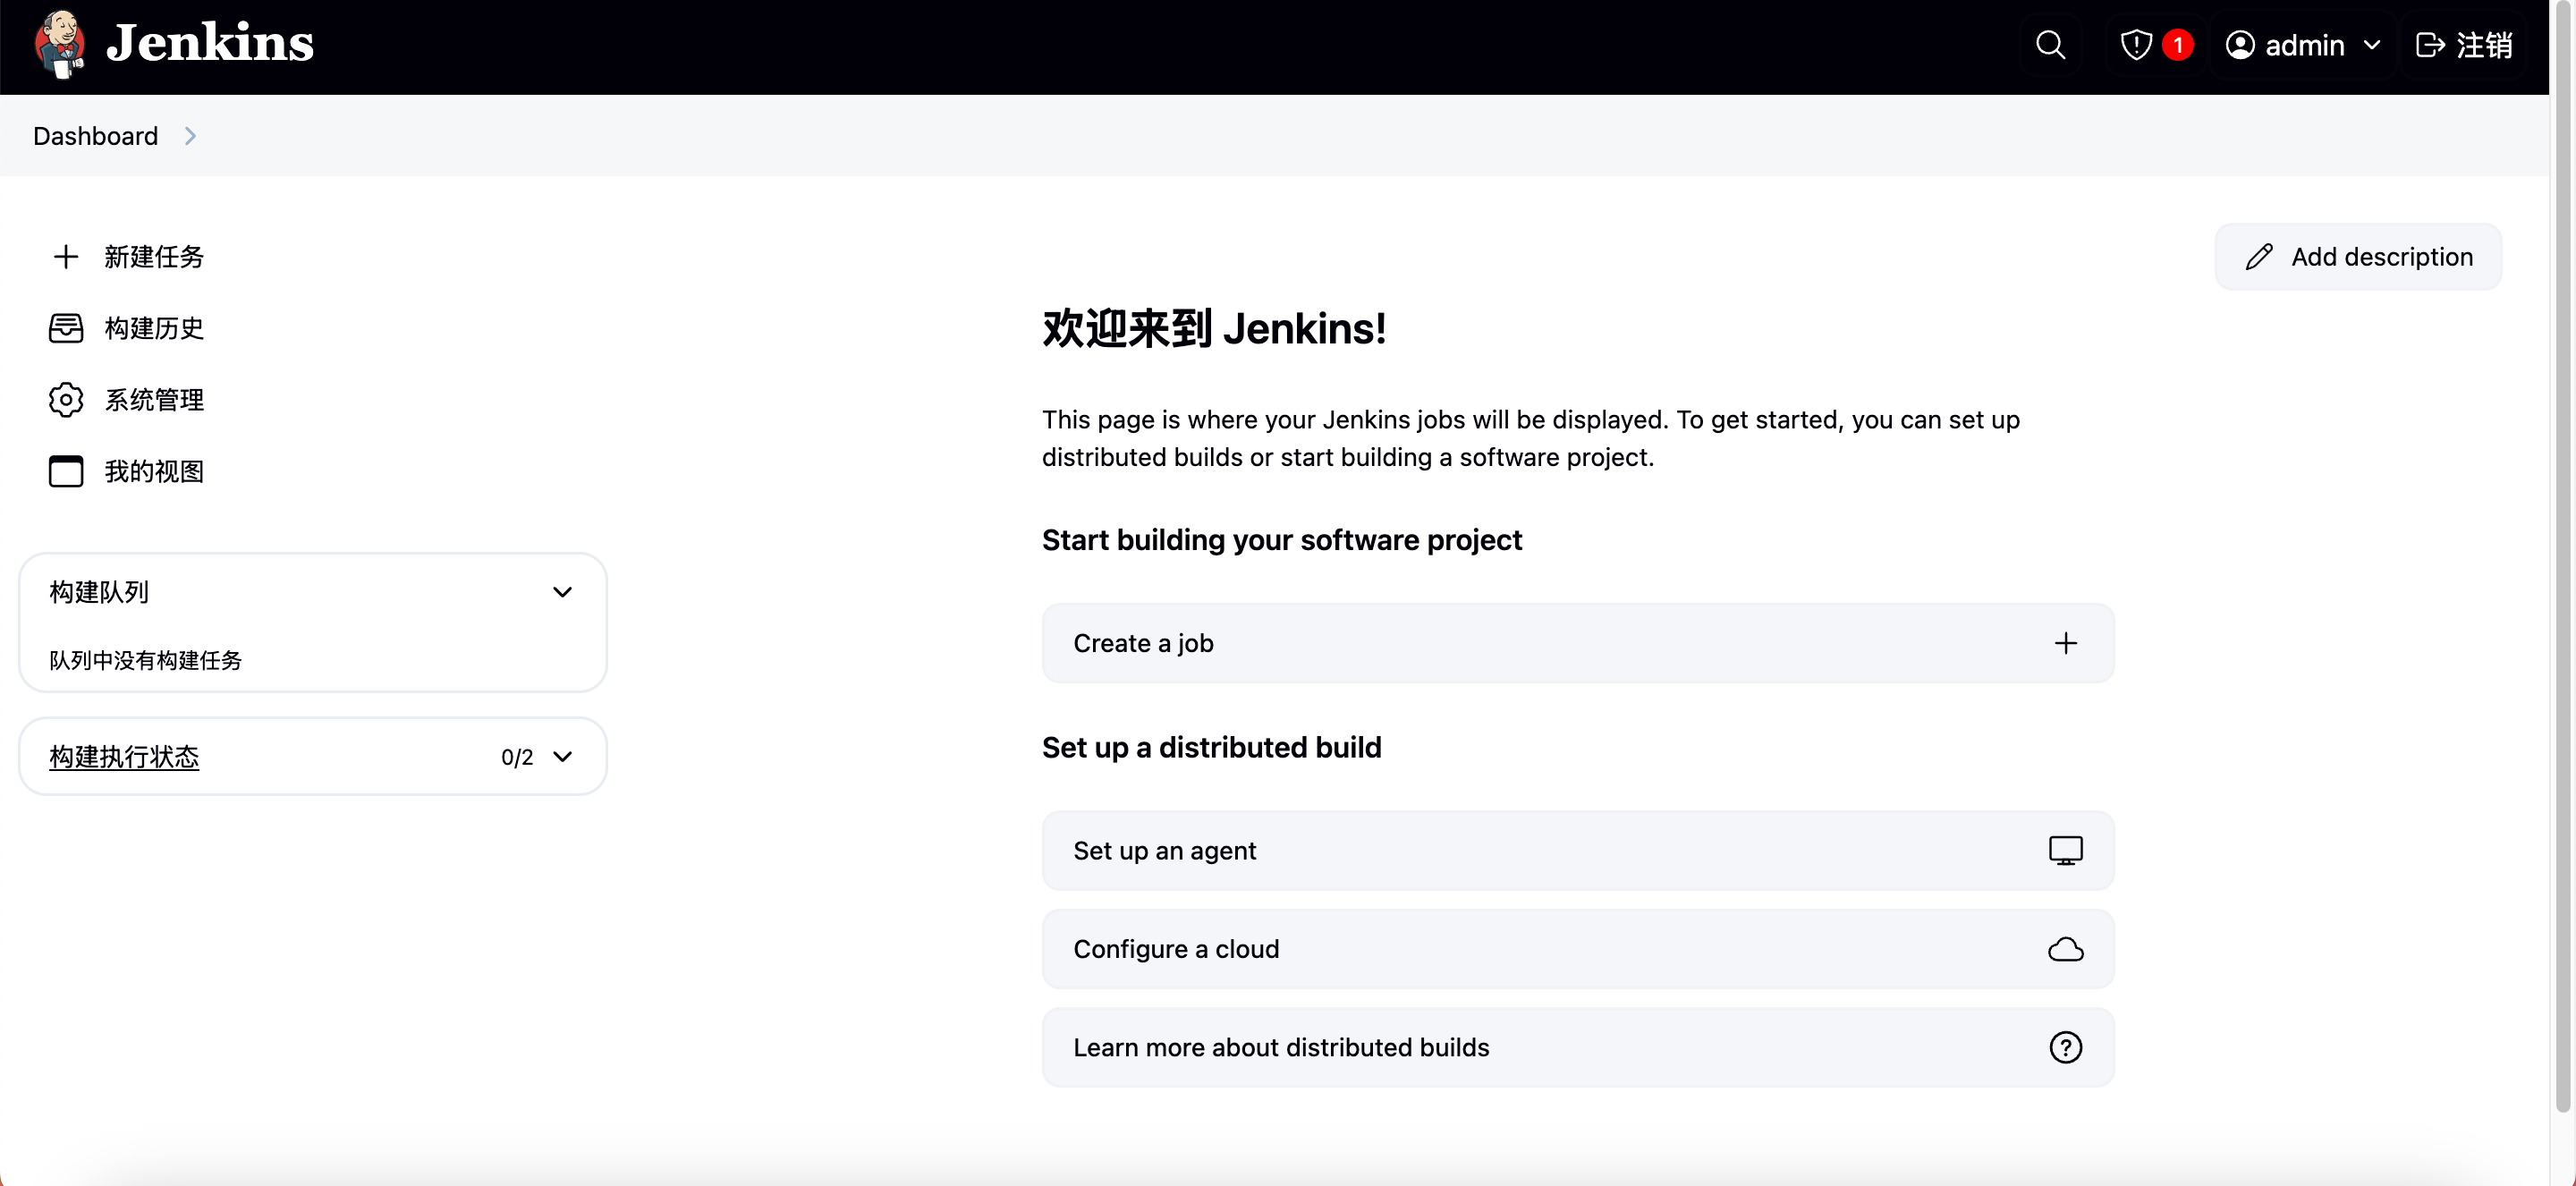Open the 构建执行状态 link

[124, 757]
